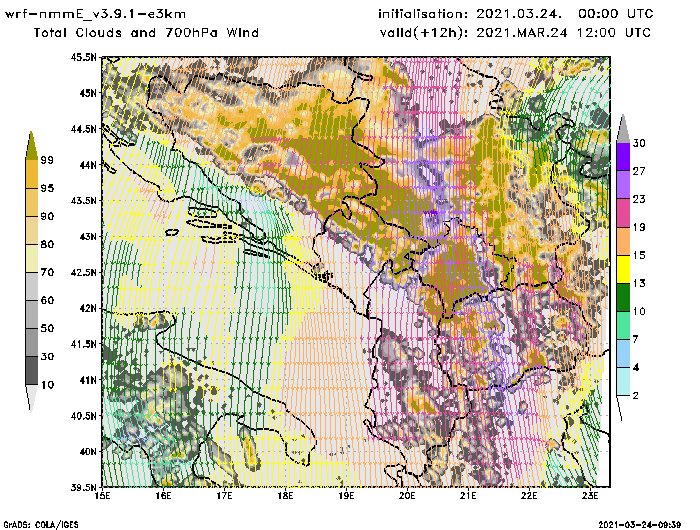Click the '41N' latitude label
Screen dimensions: 700x530
click(x=88, y=380)
